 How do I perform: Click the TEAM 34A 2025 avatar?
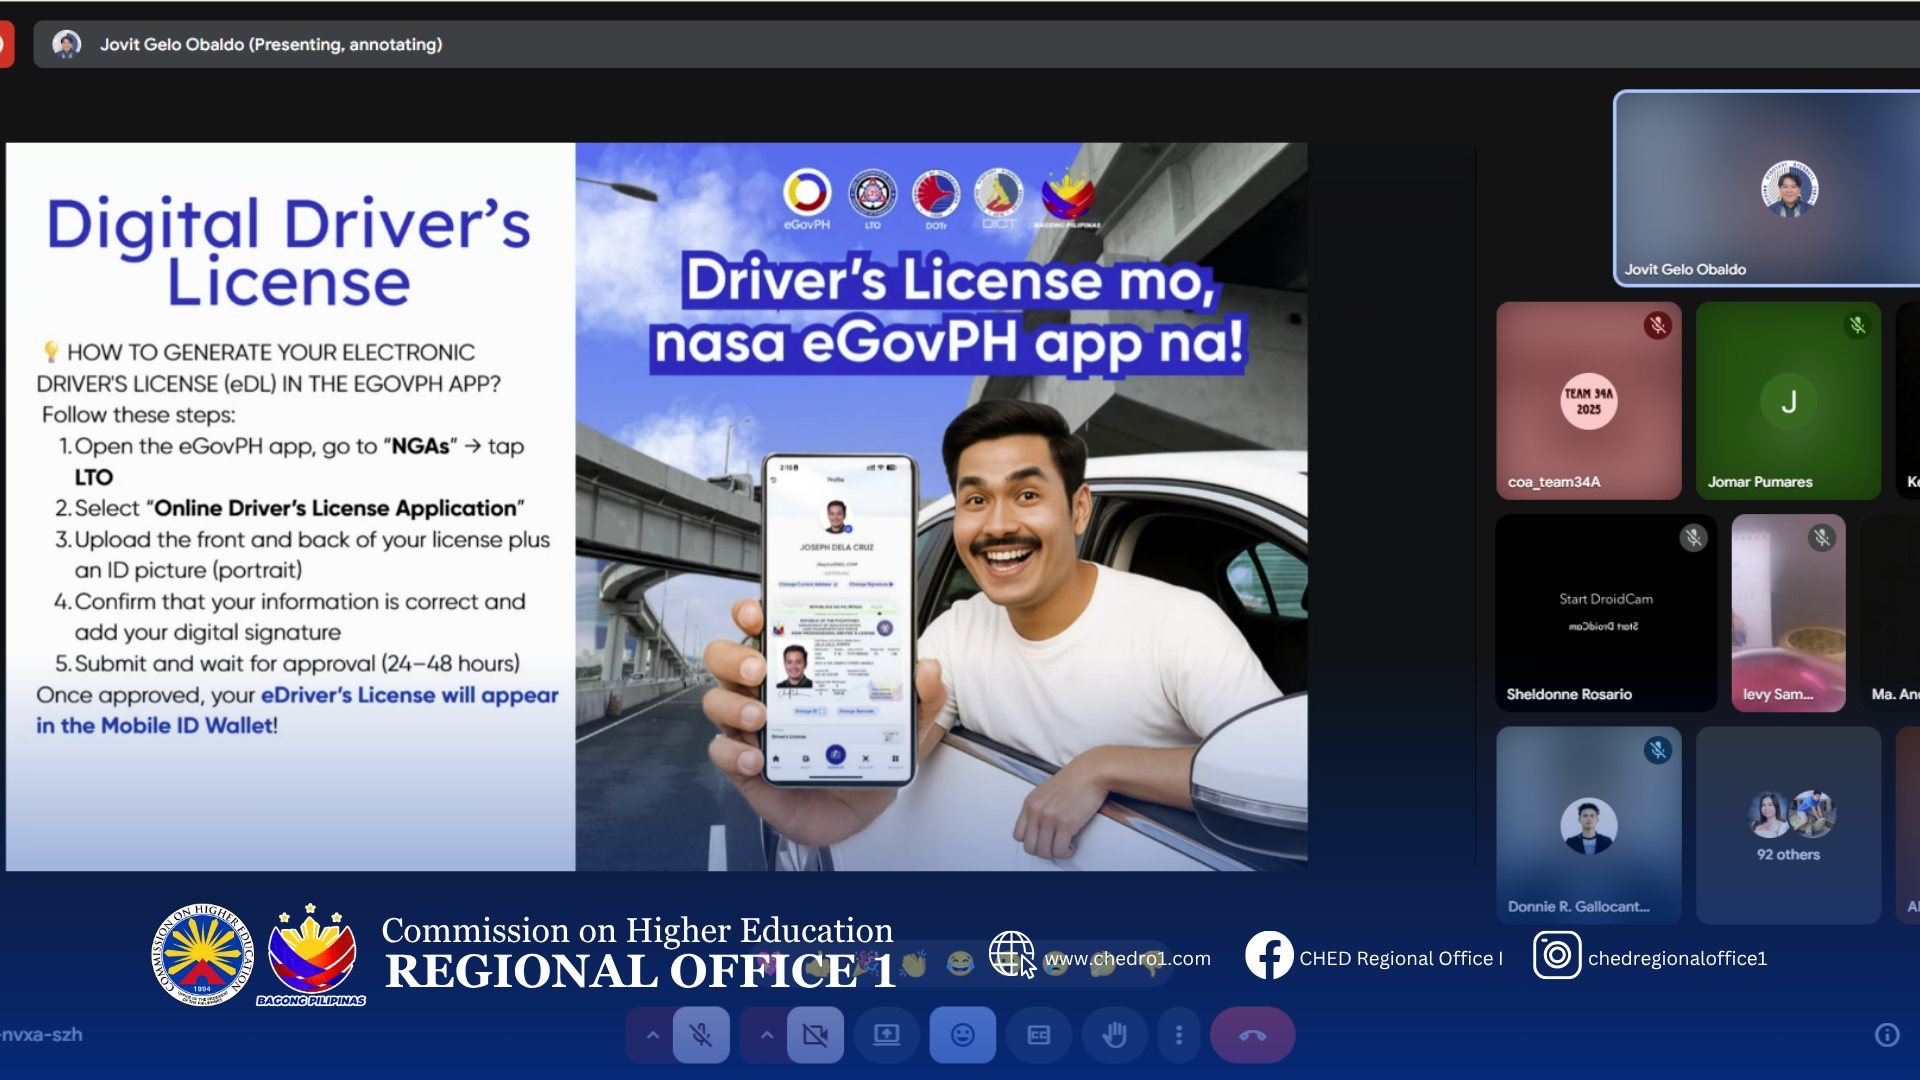coord(1588,401)
